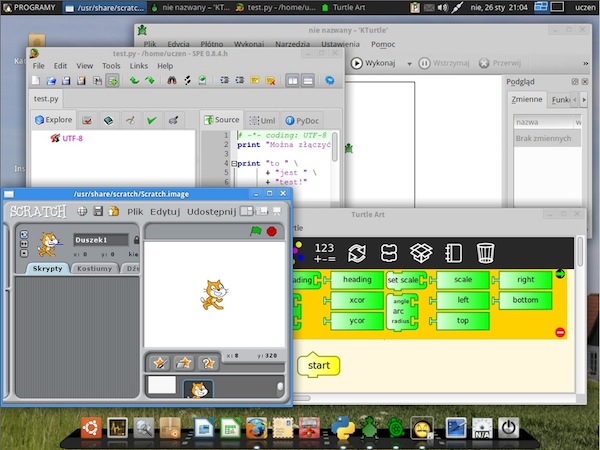Image resolution: width=600 pixels, height=450 pixels.
Task: Click the Scratch sprite list scrollbar handle
Action: 280,387
